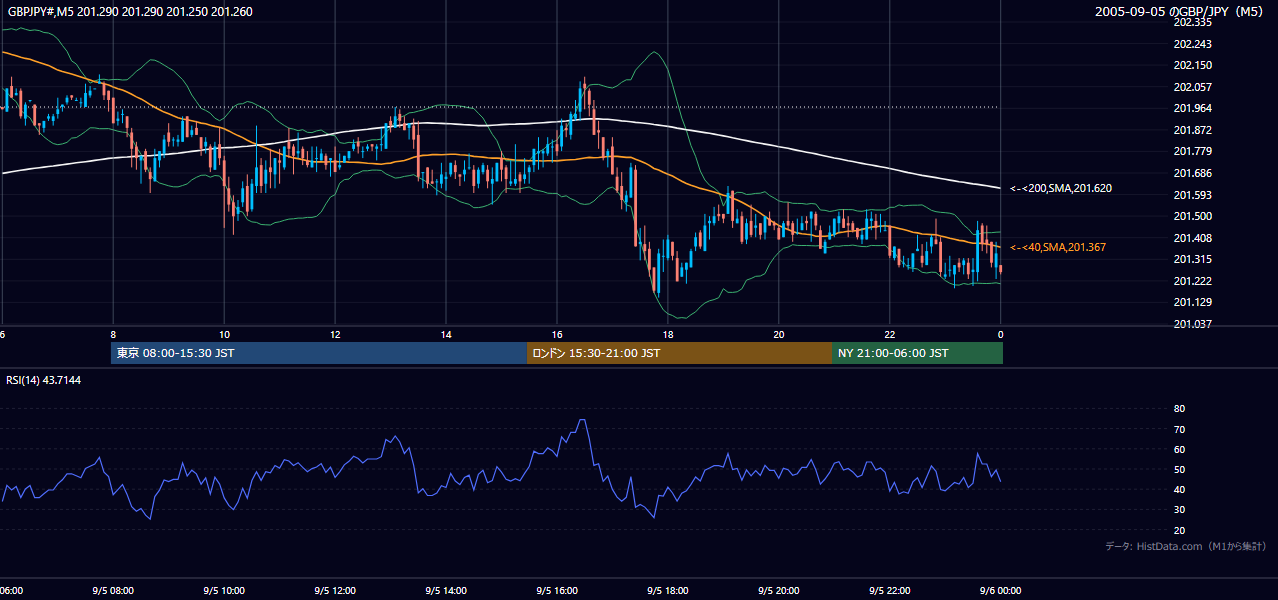Screen dimensions: 1278x600
Task: Click bottom time label 9/5 20:00
Action: click(779, 590)
